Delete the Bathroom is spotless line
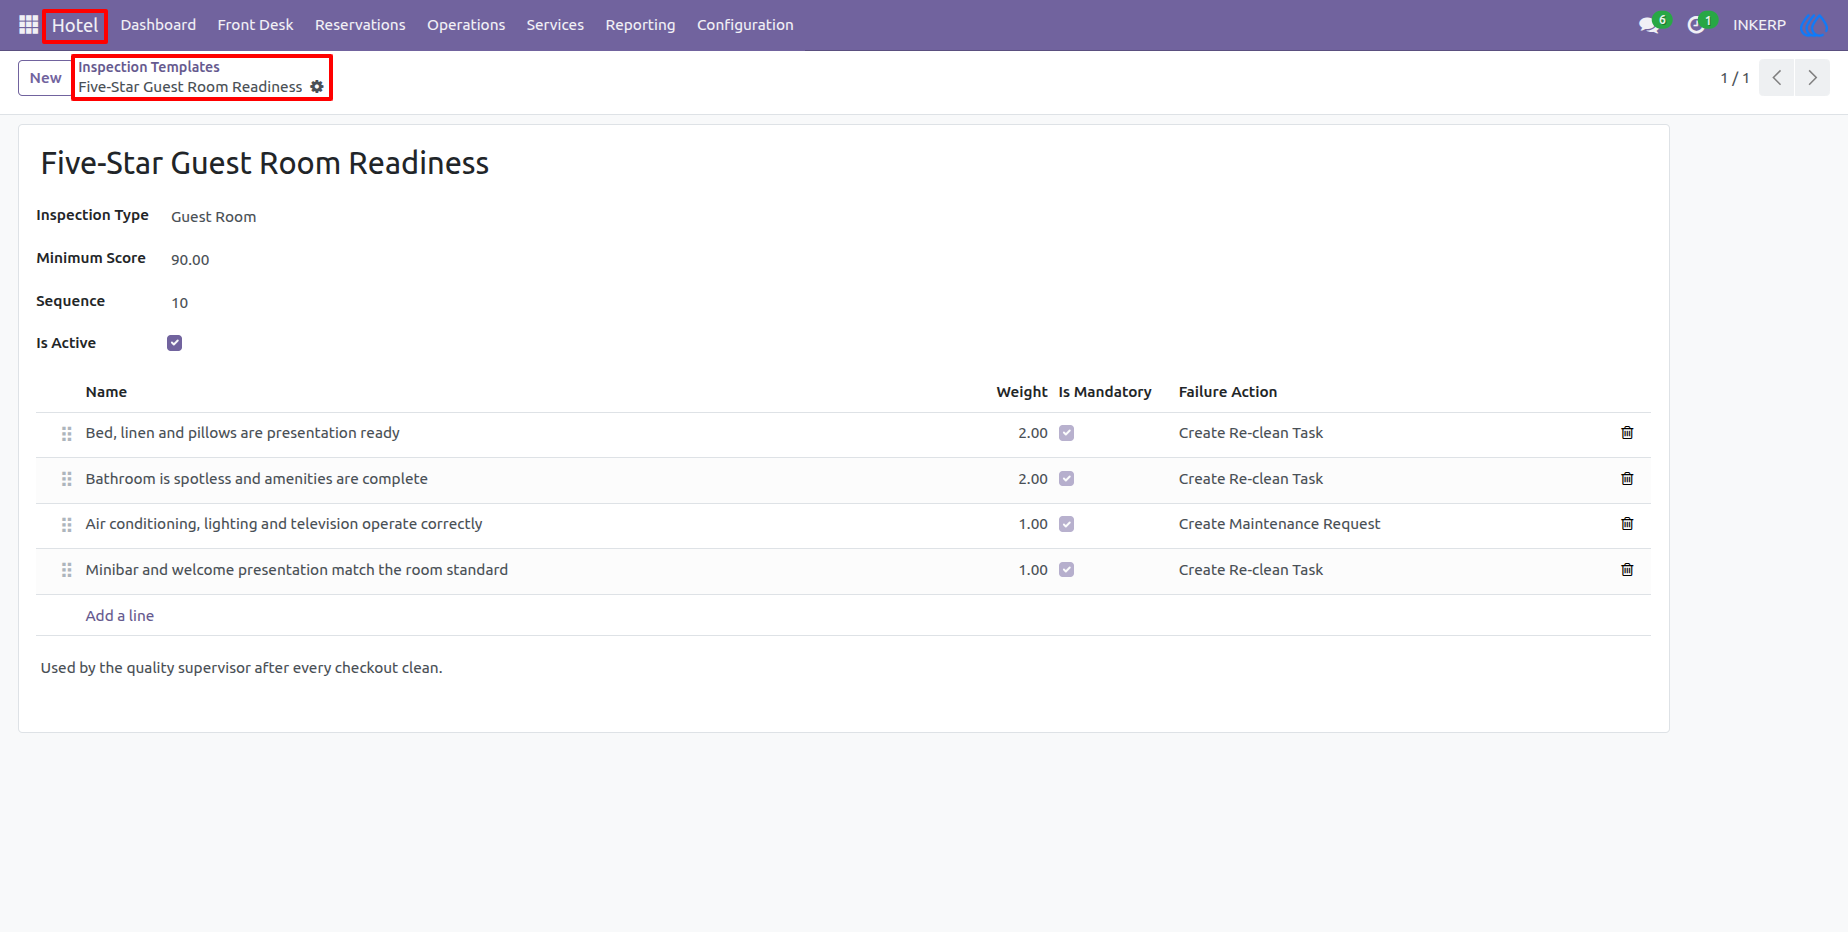 pyautogui.click(x=1627, y=479)
